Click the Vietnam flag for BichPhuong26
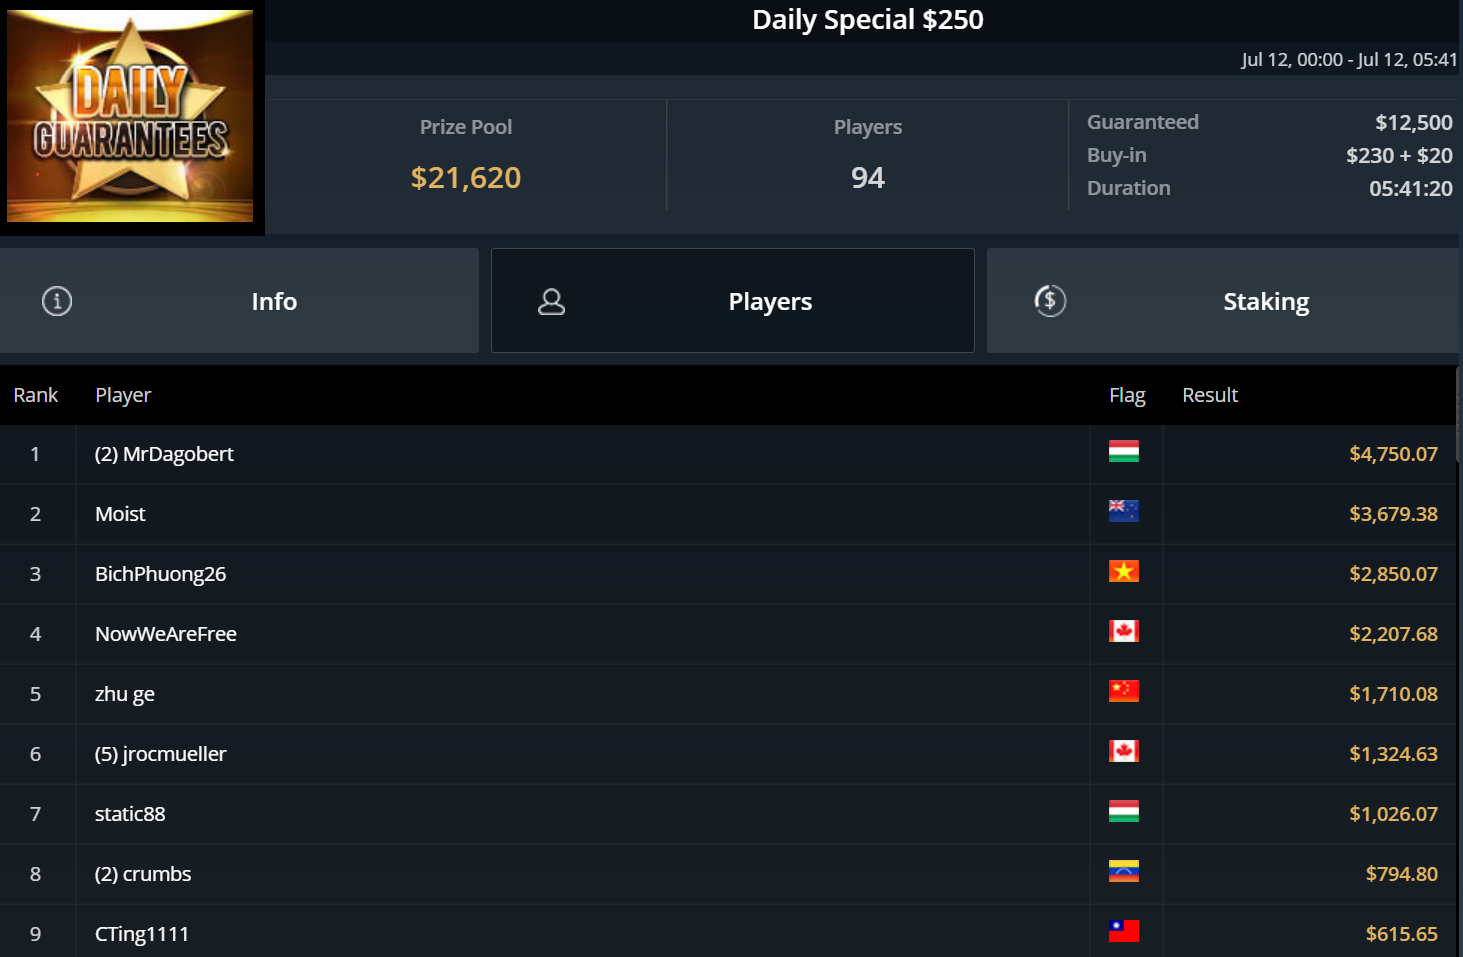Screen dimensions: 1463x957 click(1123, 572)
